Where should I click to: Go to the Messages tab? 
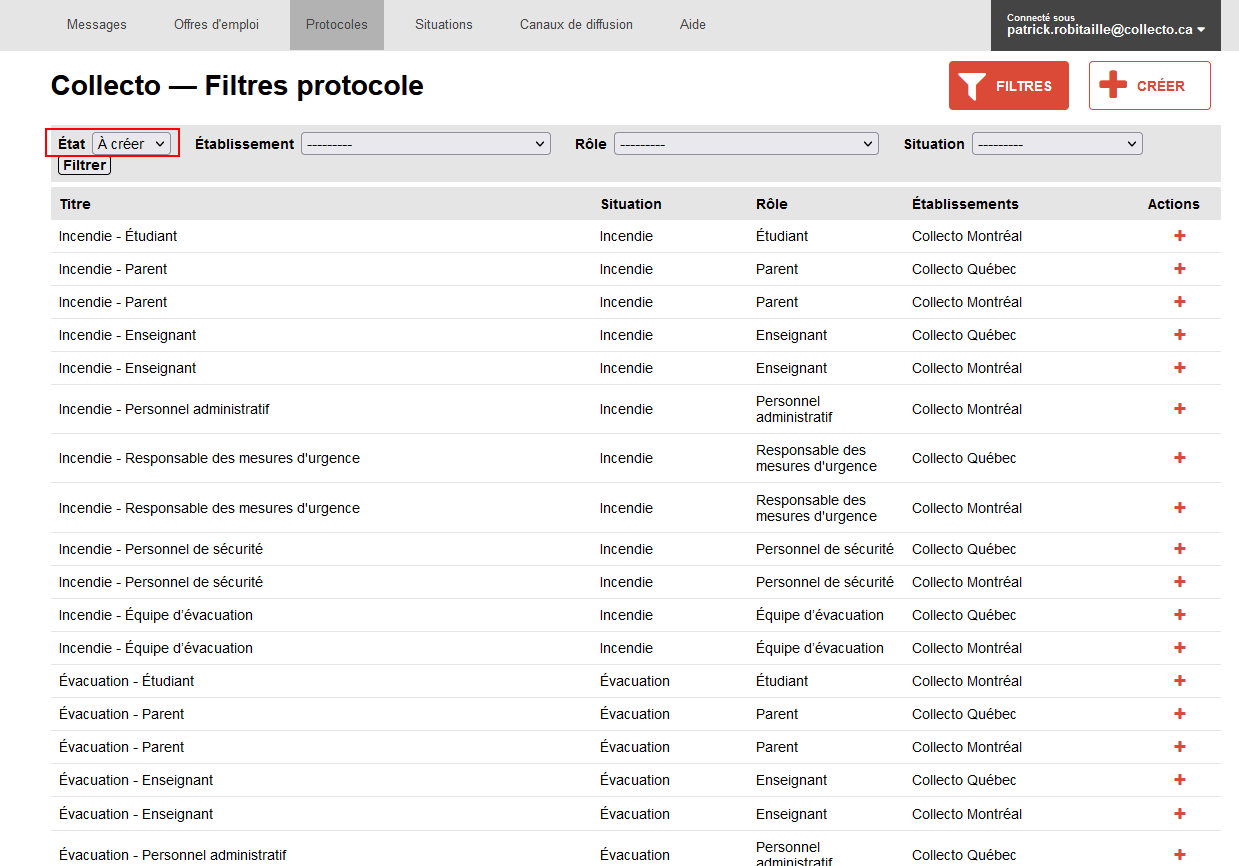click(x=97, y=25)
